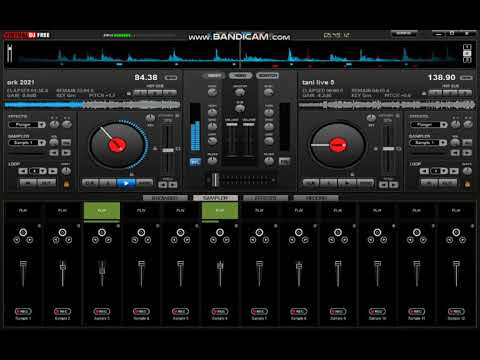480x360 pixels.
Task: Click the sample 9 volume fader
Action: [x=338, y=264]
